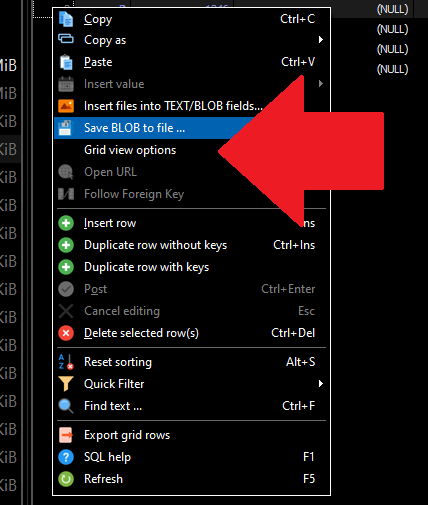Click the Post checkmark icon

click(x=66, y=289)
